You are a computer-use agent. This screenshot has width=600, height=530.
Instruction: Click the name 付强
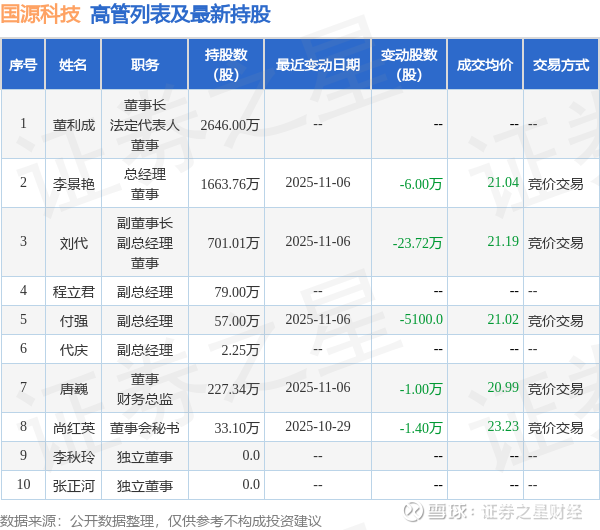(x=73, y=321)
